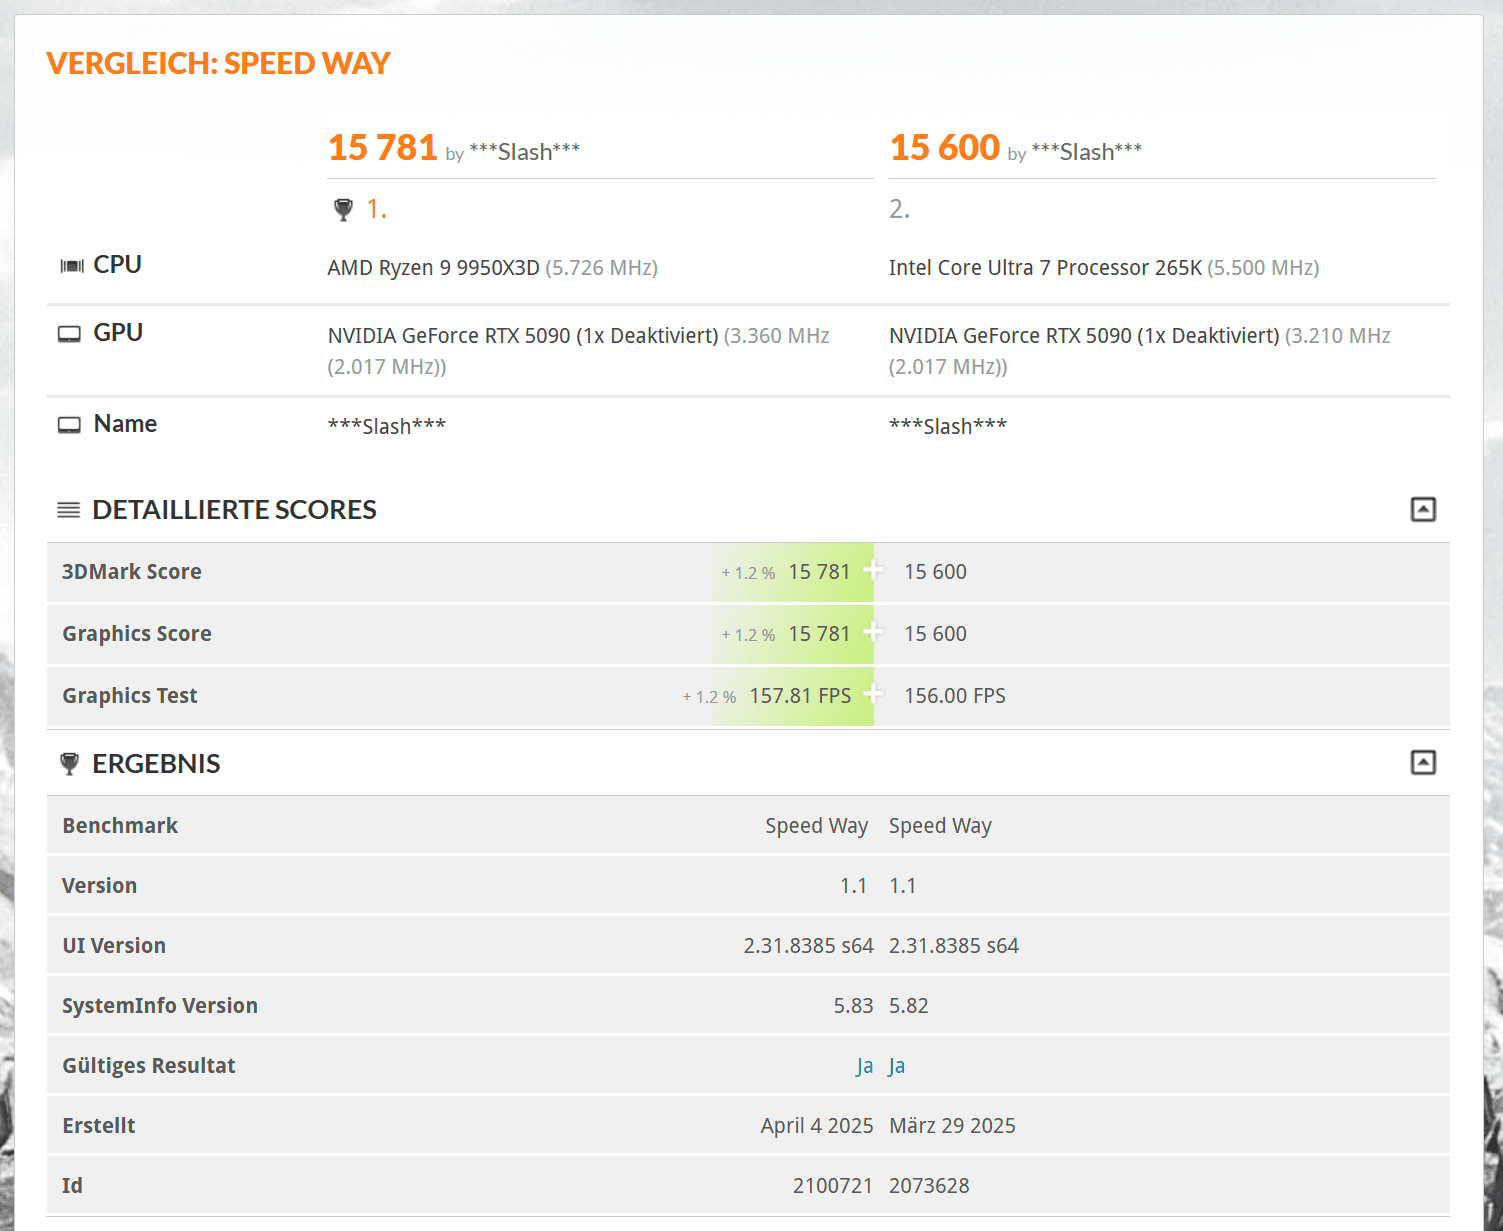Click the result Id 2100721
Screen dimensions: 1503x1231
click(x=832, y=1186)
